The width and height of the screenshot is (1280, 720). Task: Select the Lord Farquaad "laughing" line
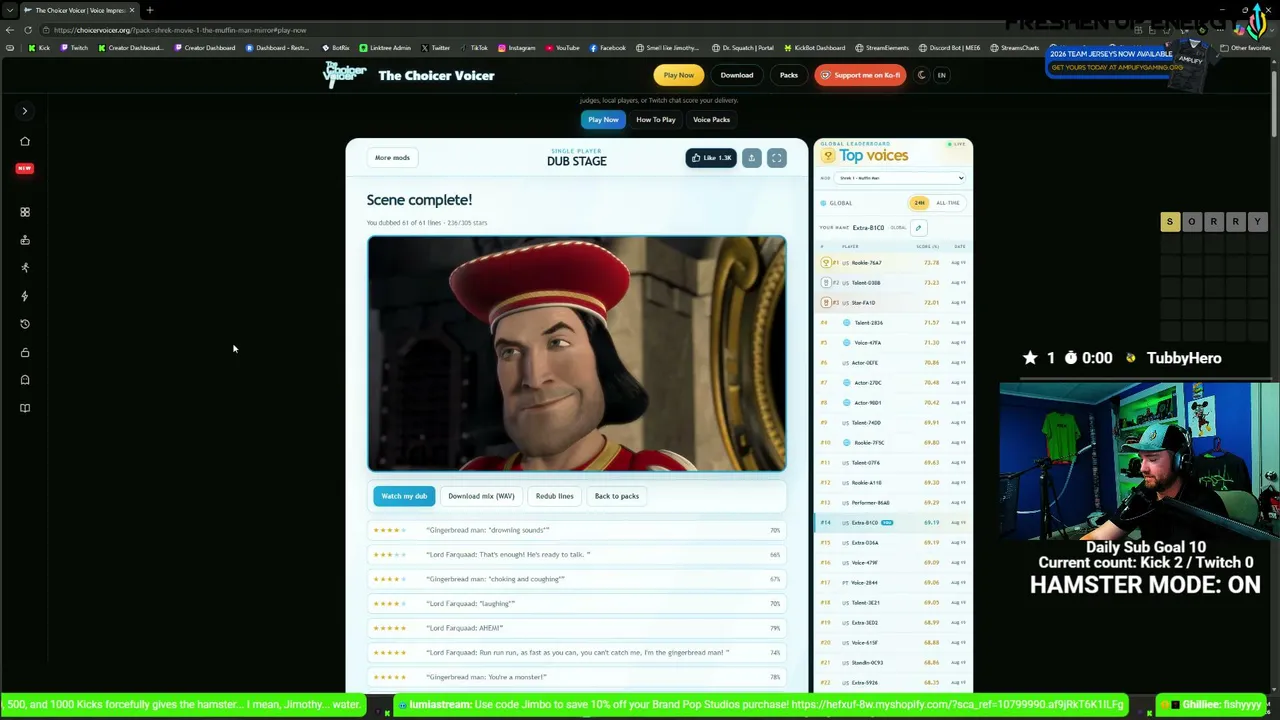[577, 604]
